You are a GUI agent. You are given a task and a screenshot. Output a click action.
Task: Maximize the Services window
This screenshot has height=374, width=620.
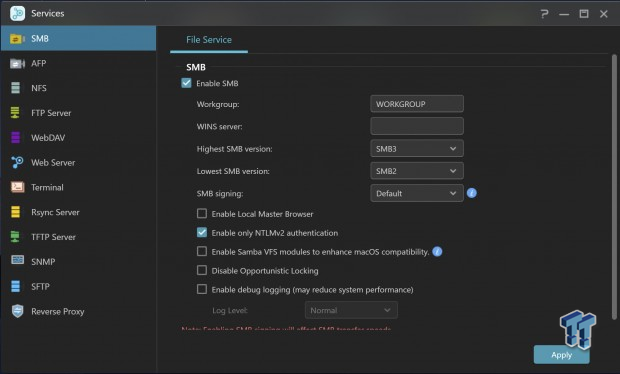click(584, 14)
